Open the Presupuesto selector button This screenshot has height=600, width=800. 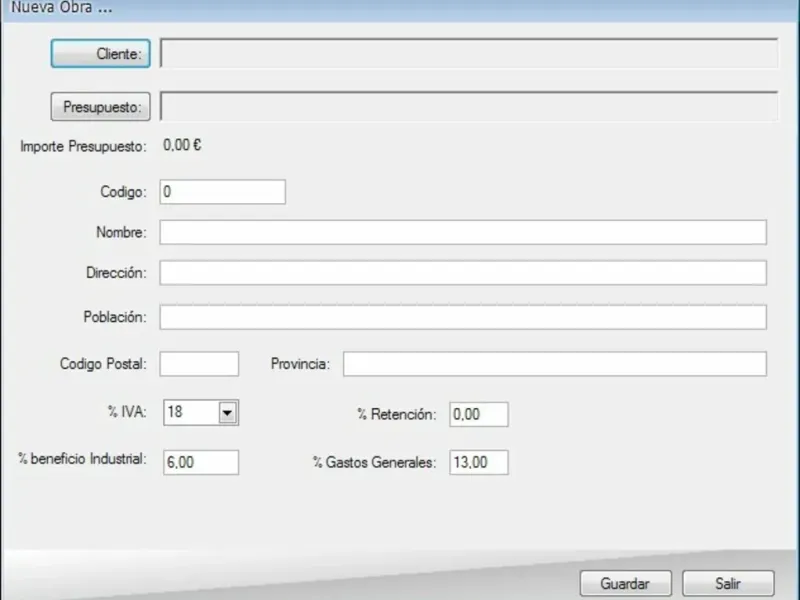[101, 107]
